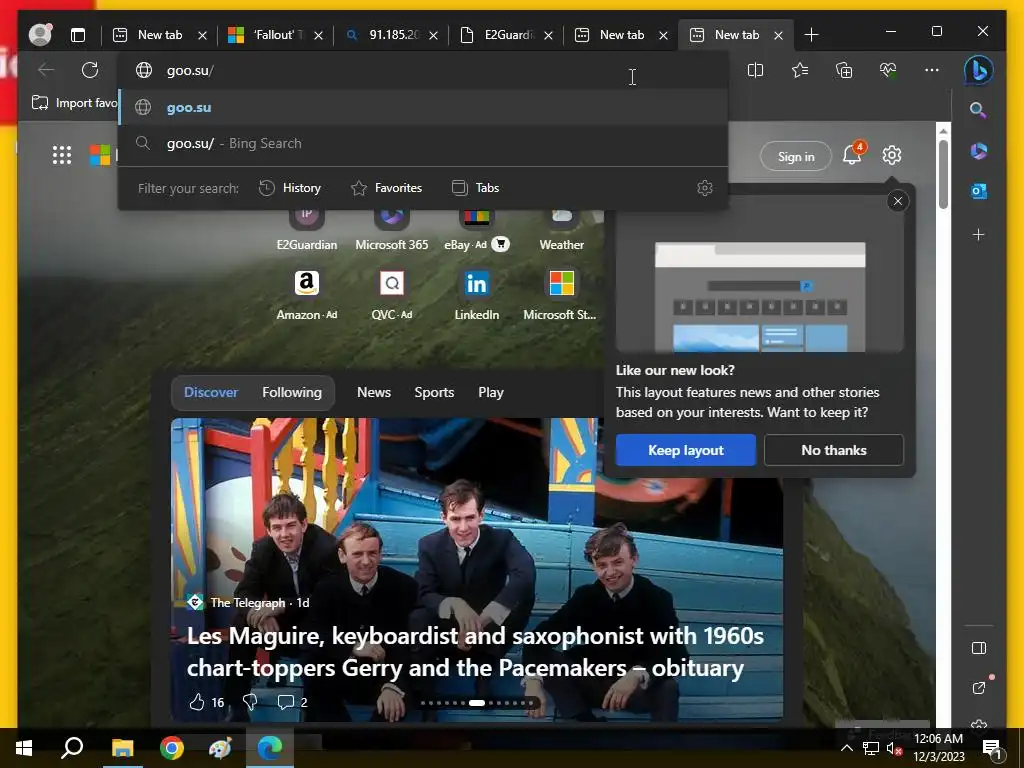Open the Amazon quick link tile

click(306, 295)
